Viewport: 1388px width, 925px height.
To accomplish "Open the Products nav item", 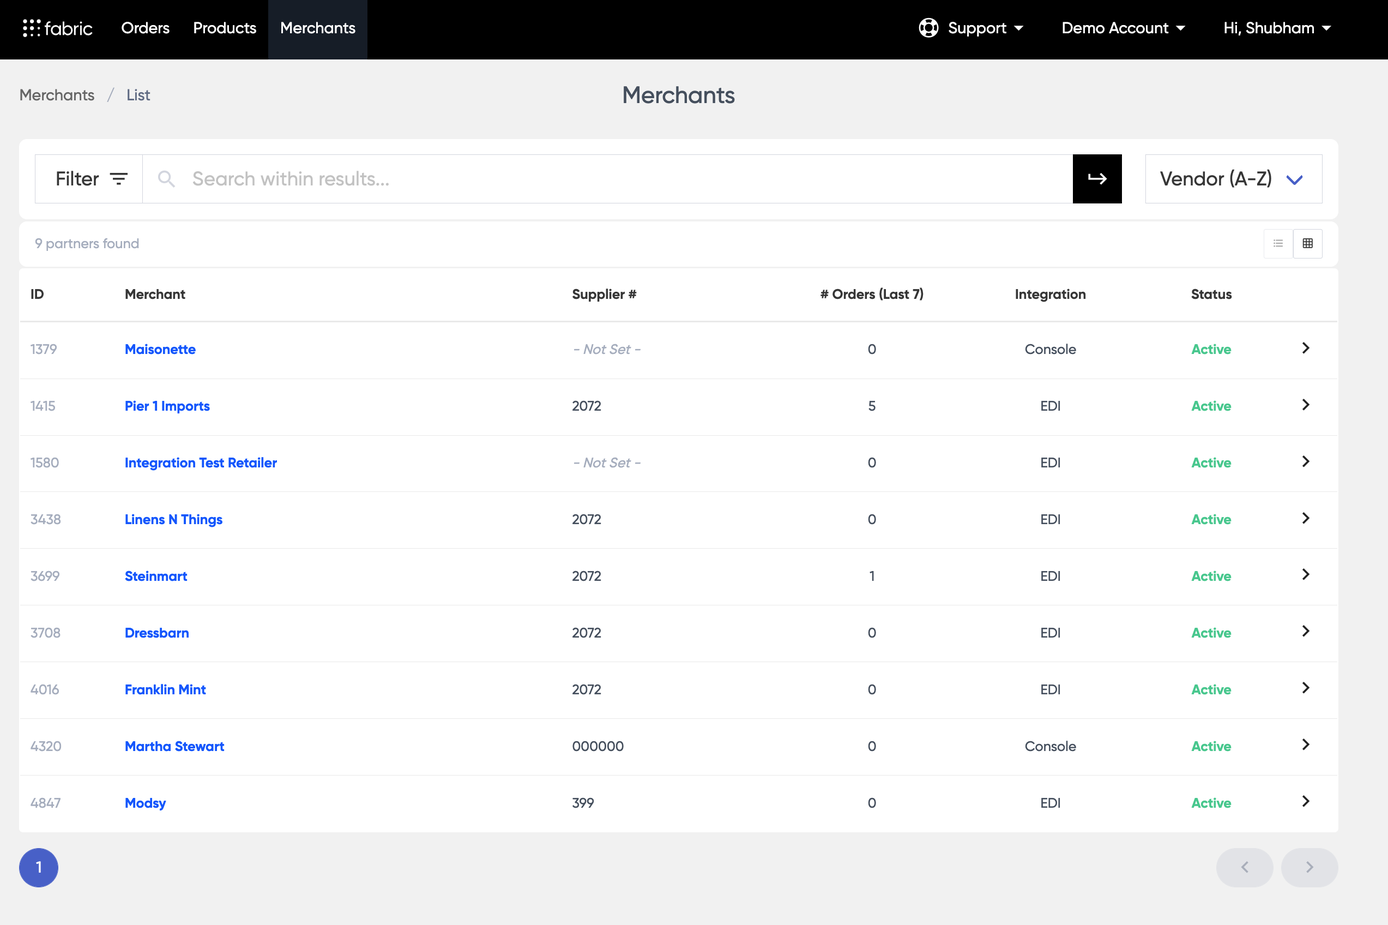I will pos(224,28).
